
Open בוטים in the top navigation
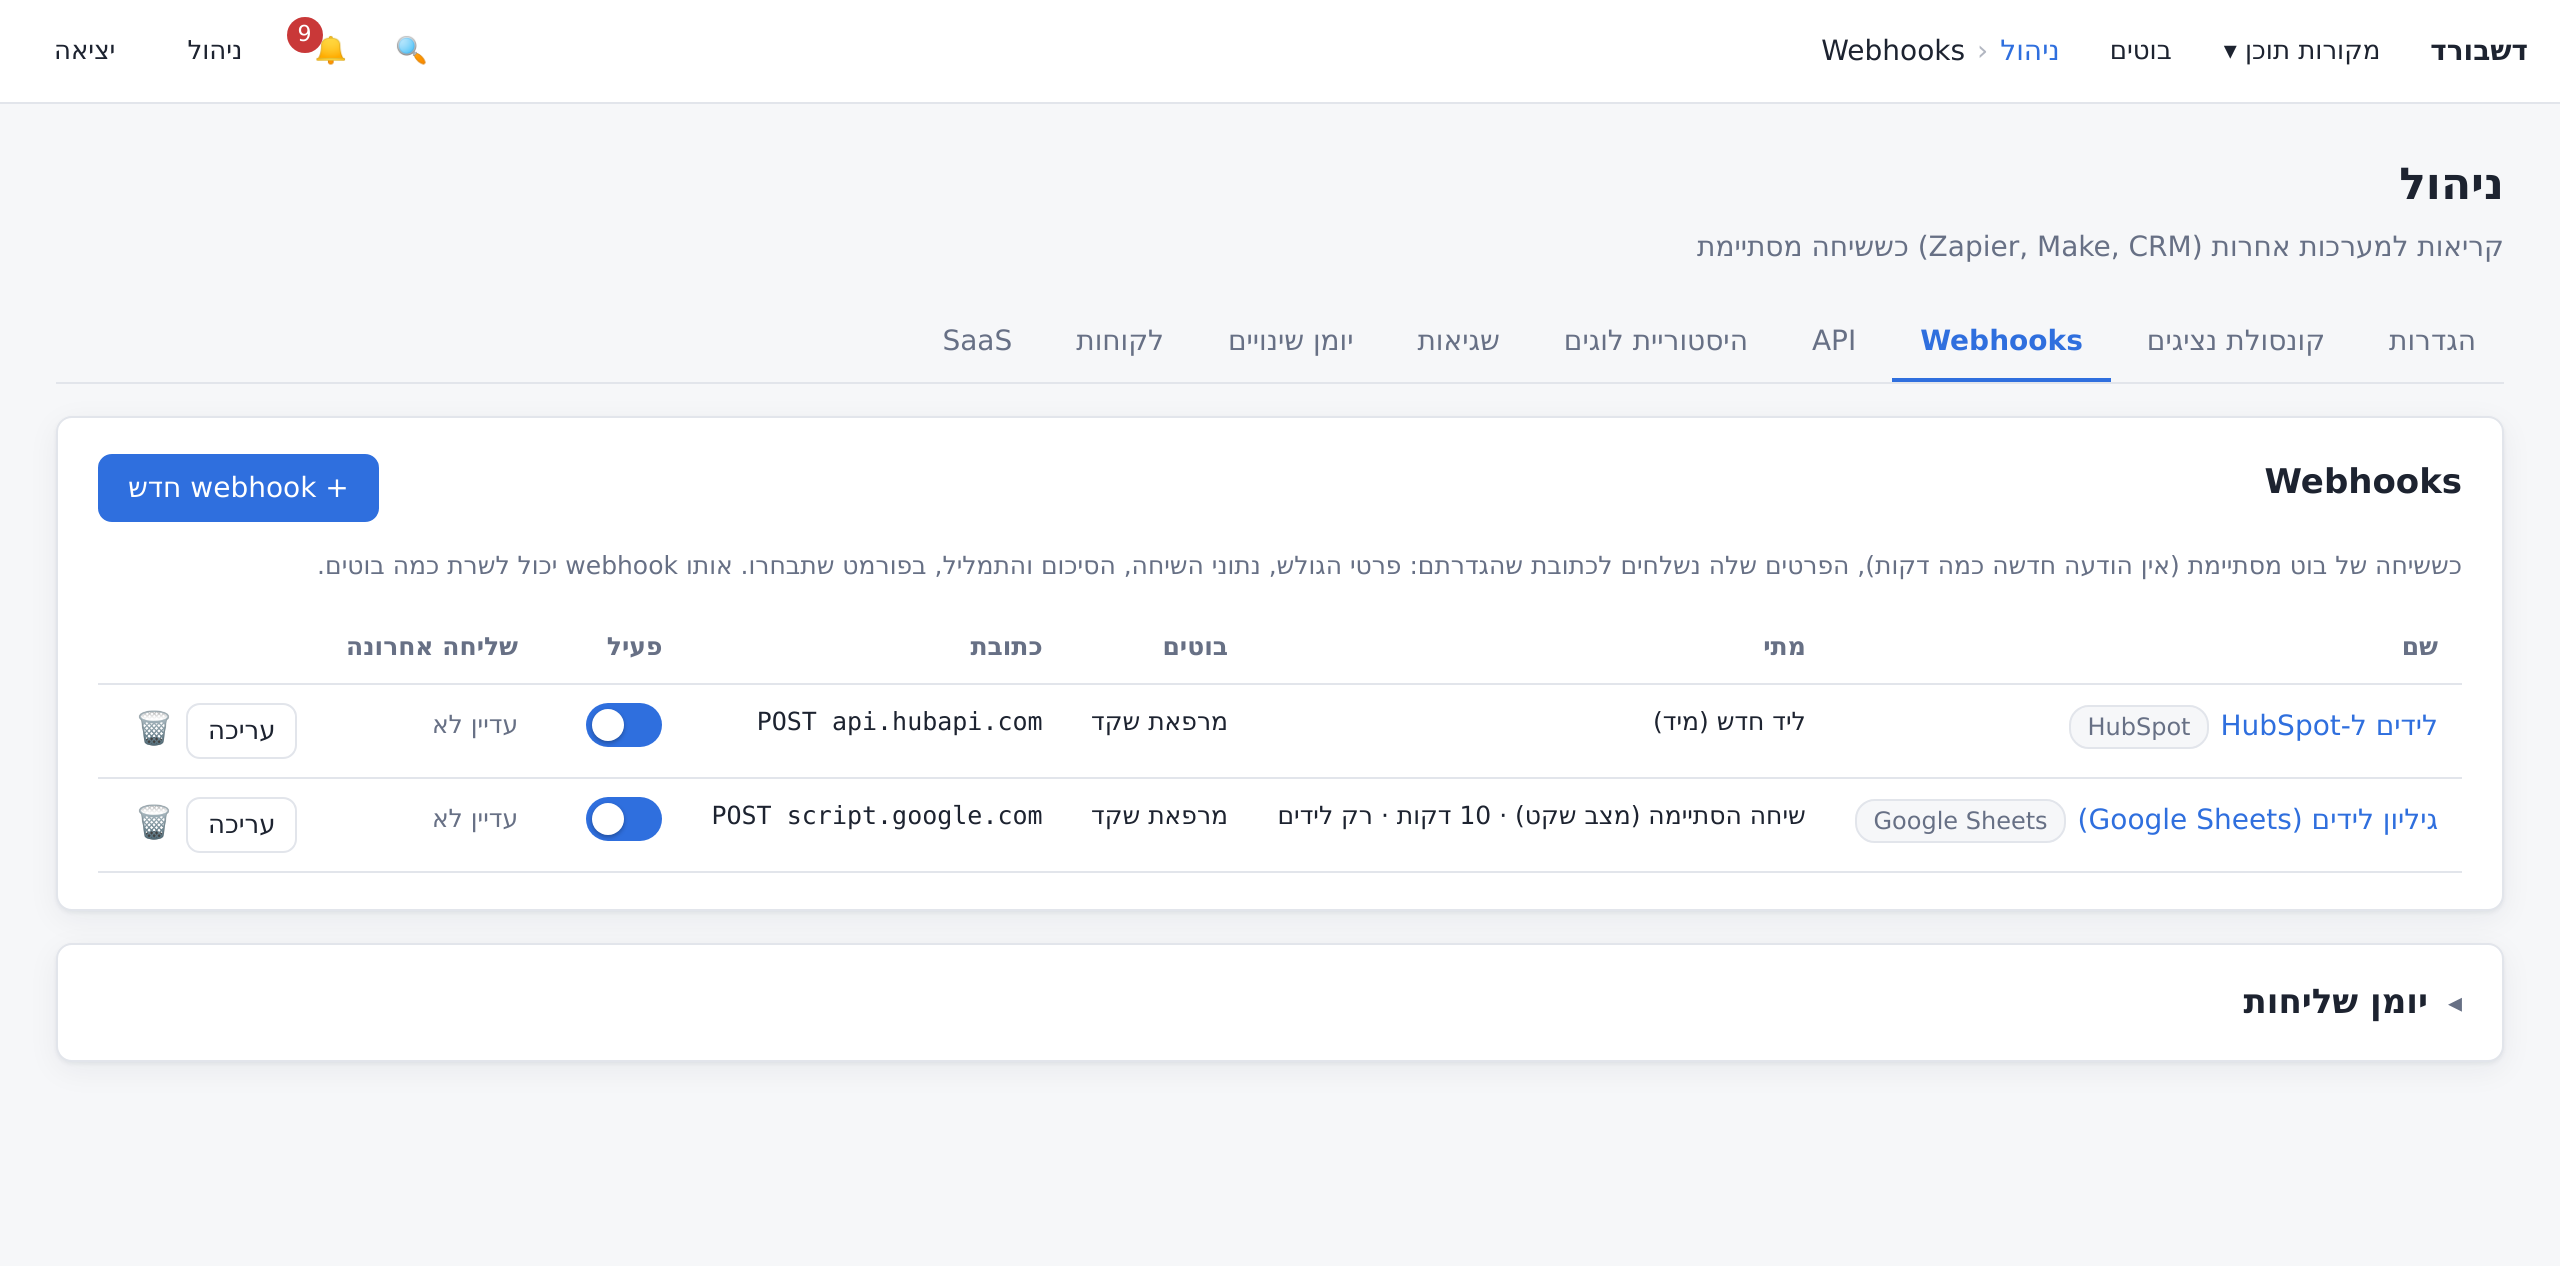tap(2141, 50)
